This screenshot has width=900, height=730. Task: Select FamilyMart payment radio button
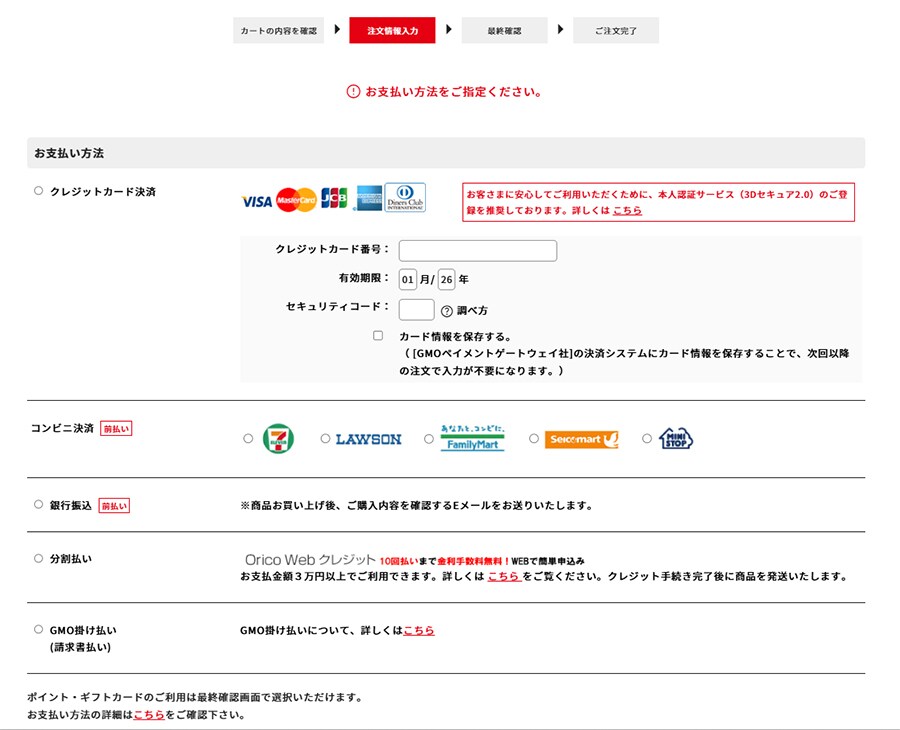[x=429, y=438]
